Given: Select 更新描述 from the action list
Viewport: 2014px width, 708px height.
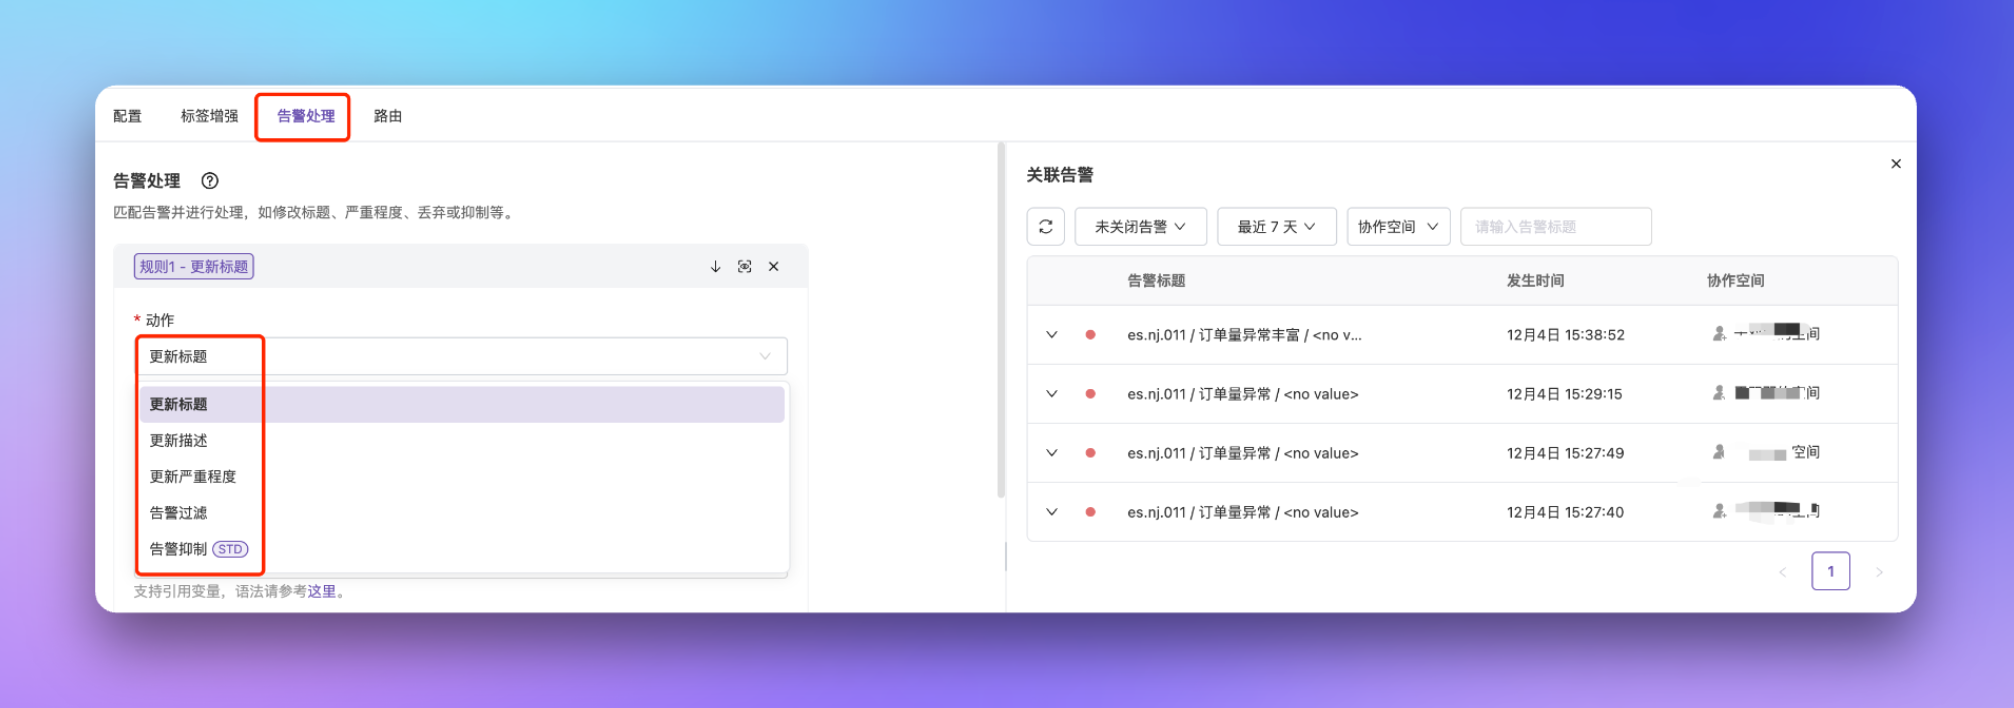Looking at the screenshot, I should (x=179, y=441).
